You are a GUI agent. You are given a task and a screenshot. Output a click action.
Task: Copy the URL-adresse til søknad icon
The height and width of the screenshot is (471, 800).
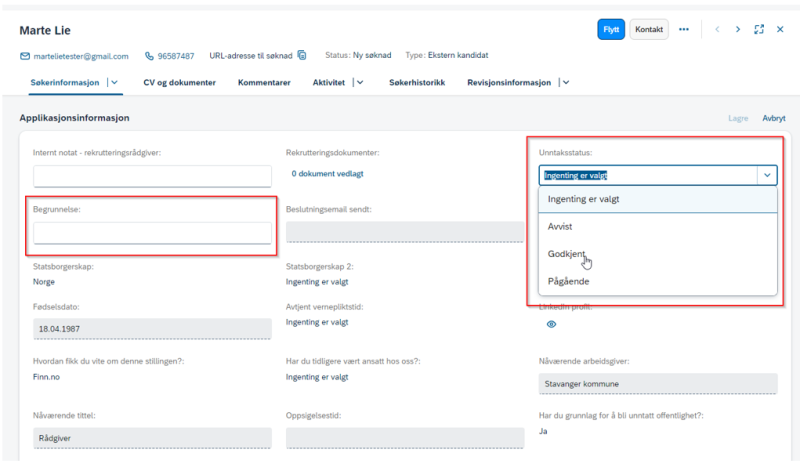click(x=302, y=55)
